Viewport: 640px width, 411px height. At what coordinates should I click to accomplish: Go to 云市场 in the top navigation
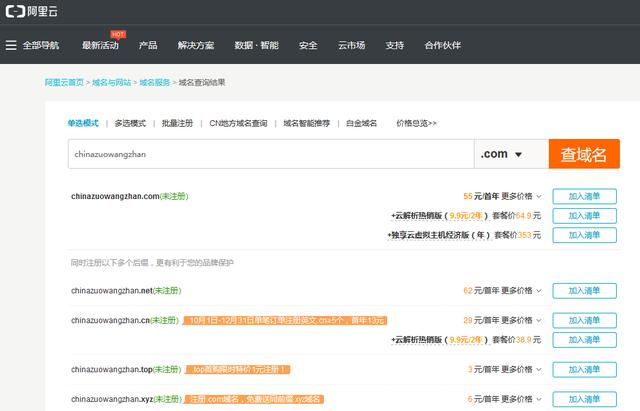pyautogui.click(x=351, y=45)
